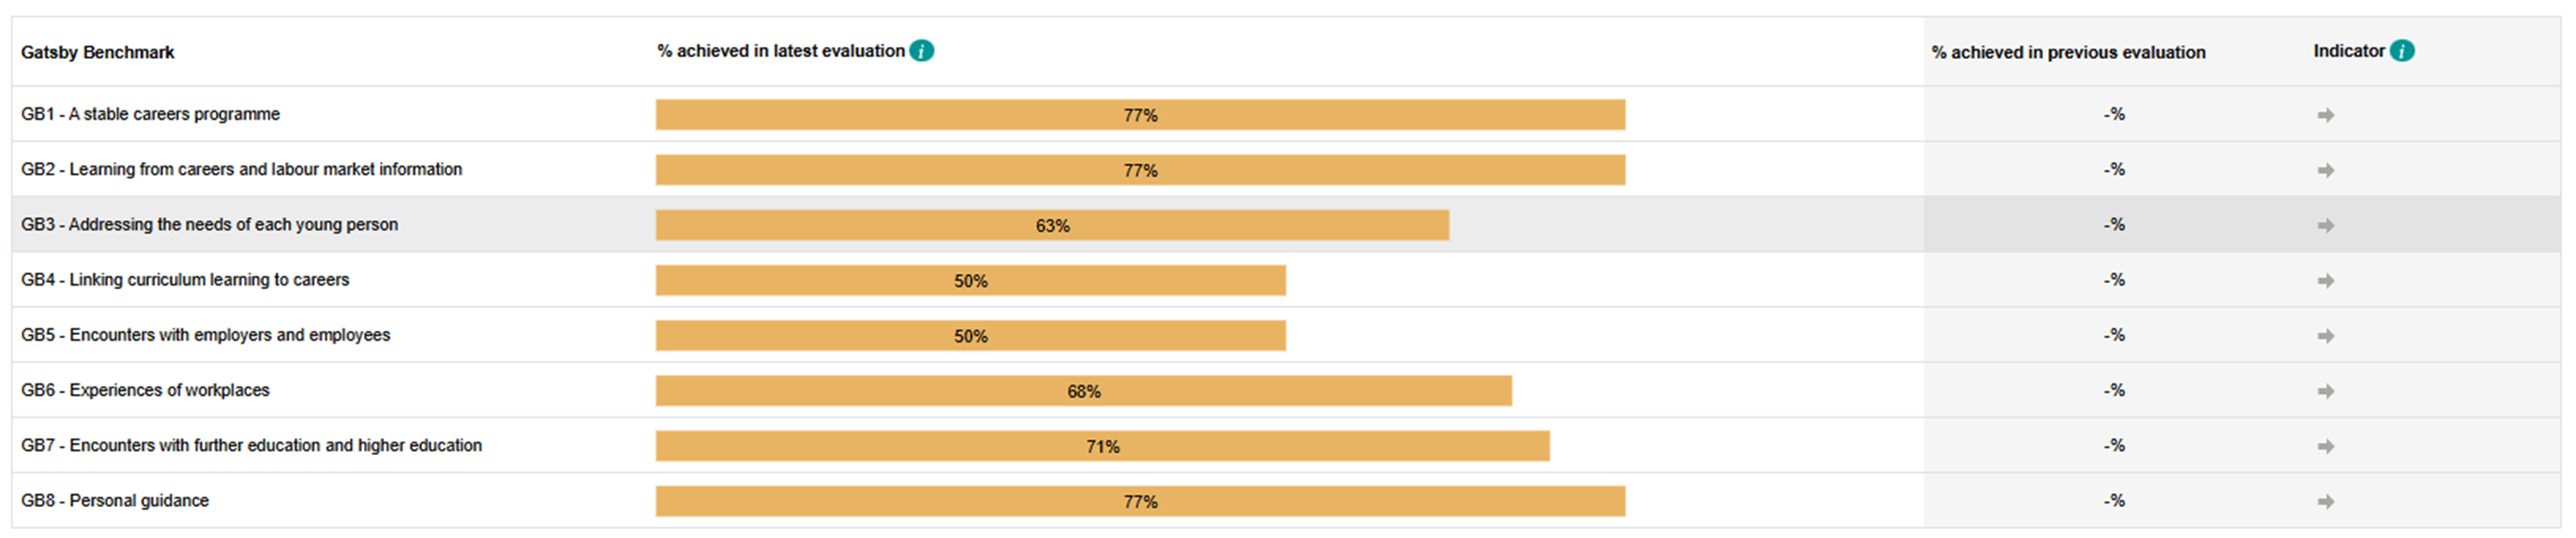This screenshot has height=538, width=2576.
Task: Click the GB7 trend arrow indicator
Action: [2325, 446]
